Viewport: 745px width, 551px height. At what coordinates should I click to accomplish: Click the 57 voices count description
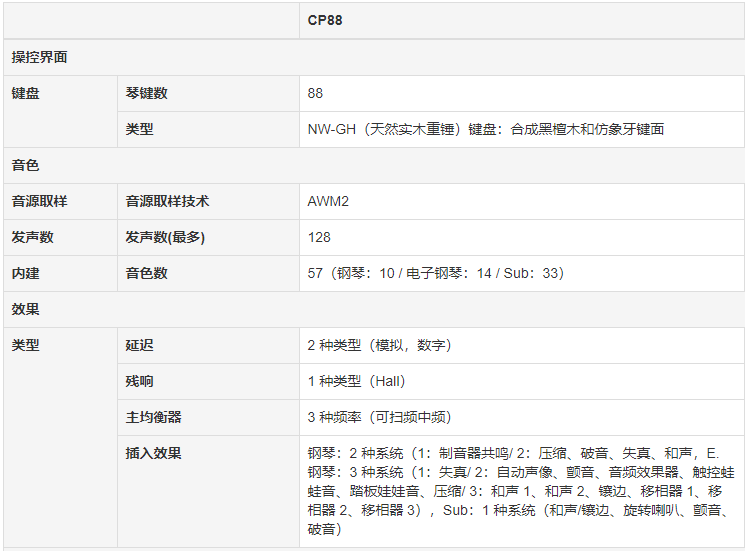pyautogui.click(x=435, y=273)
